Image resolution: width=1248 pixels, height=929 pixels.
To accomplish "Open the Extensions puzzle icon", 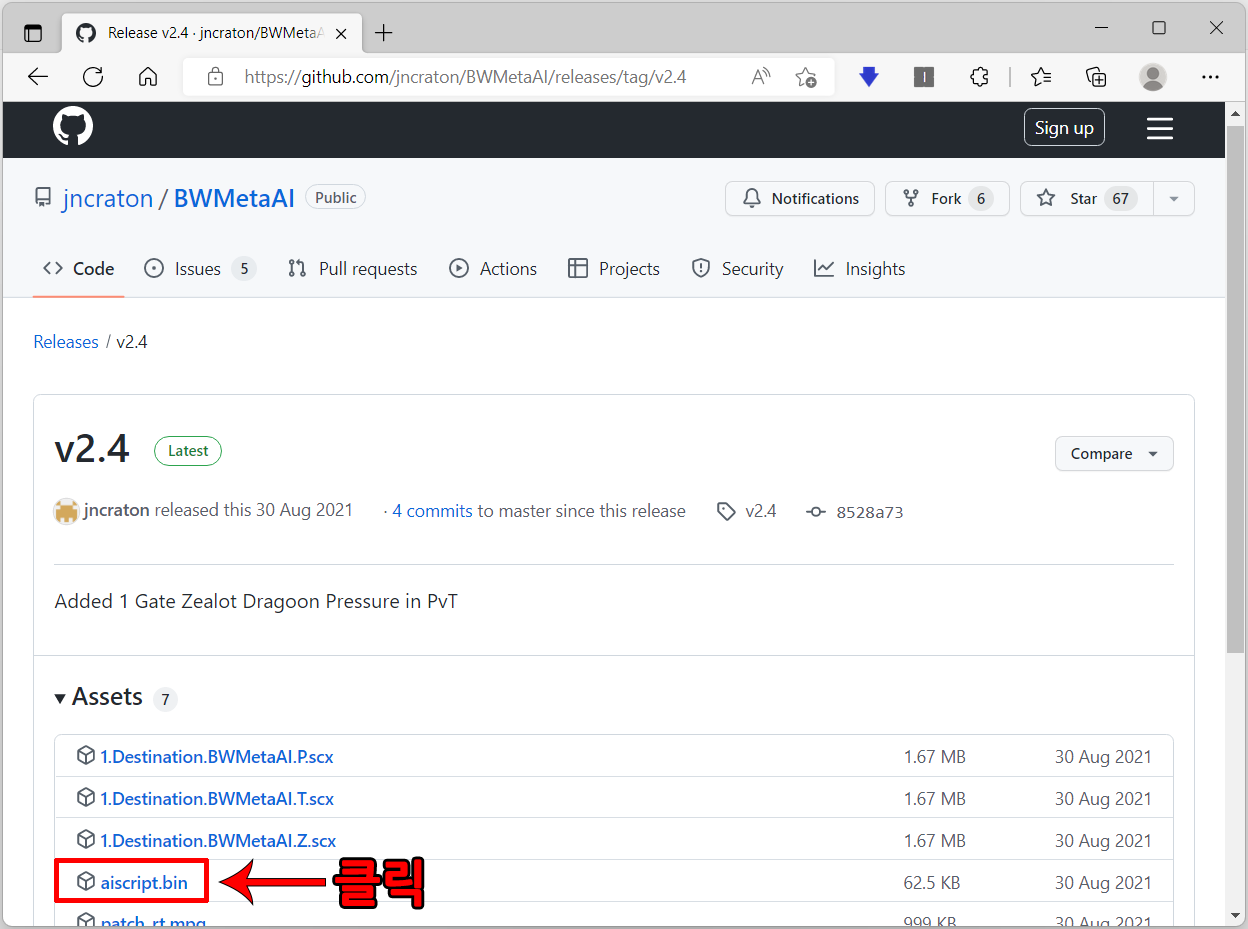I will point(980,77).
